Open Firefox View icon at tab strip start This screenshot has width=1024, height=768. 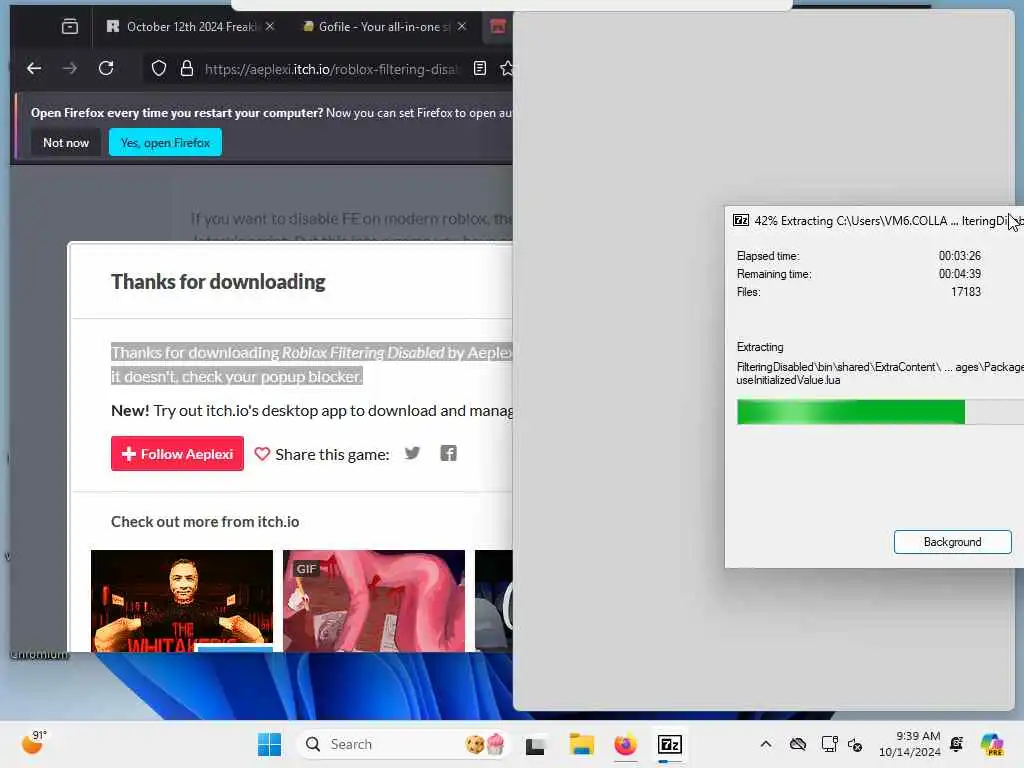point(70,27)
